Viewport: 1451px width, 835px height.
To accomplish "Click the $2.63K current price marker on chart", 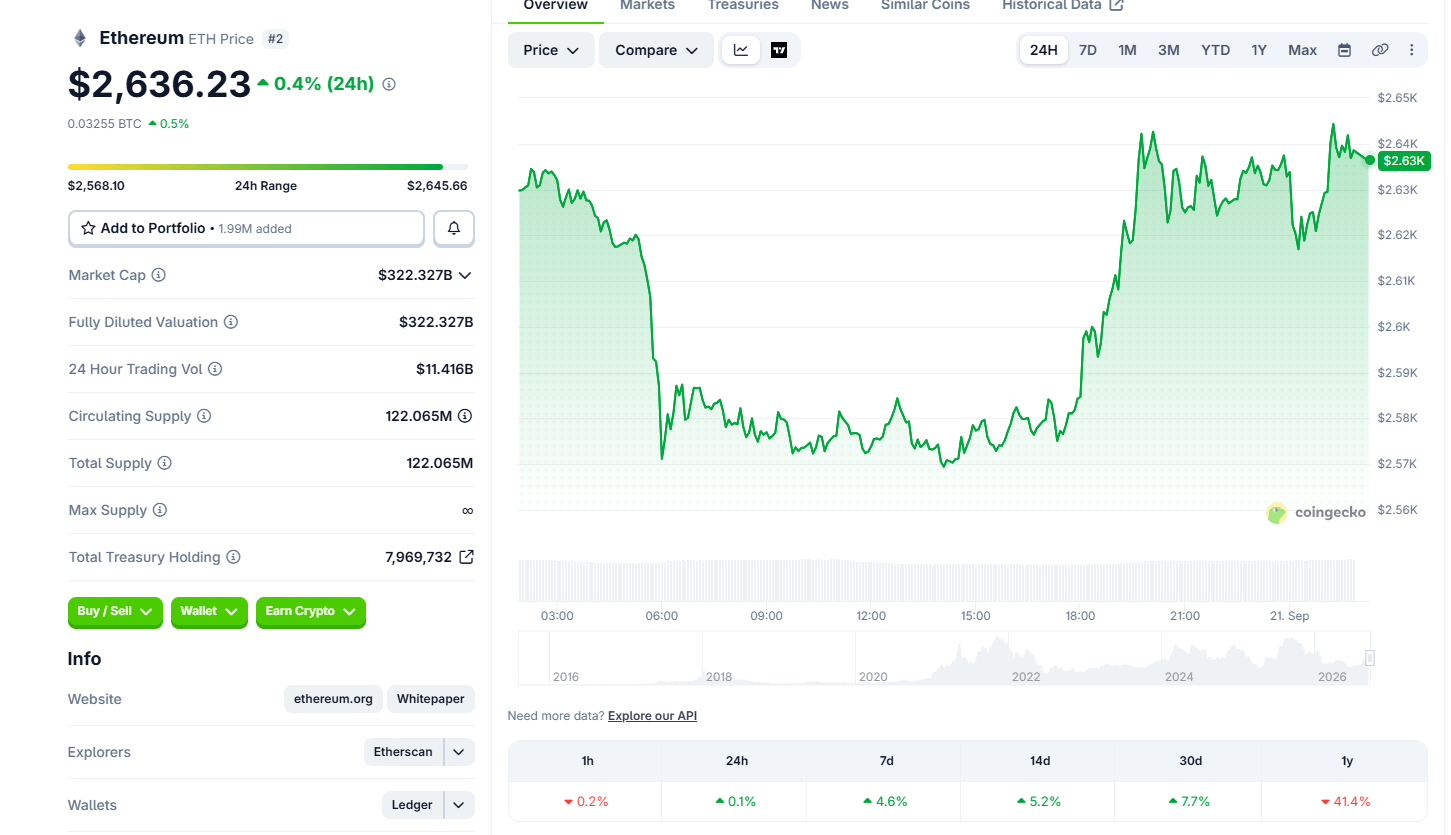I will (x=1404, y=160).
